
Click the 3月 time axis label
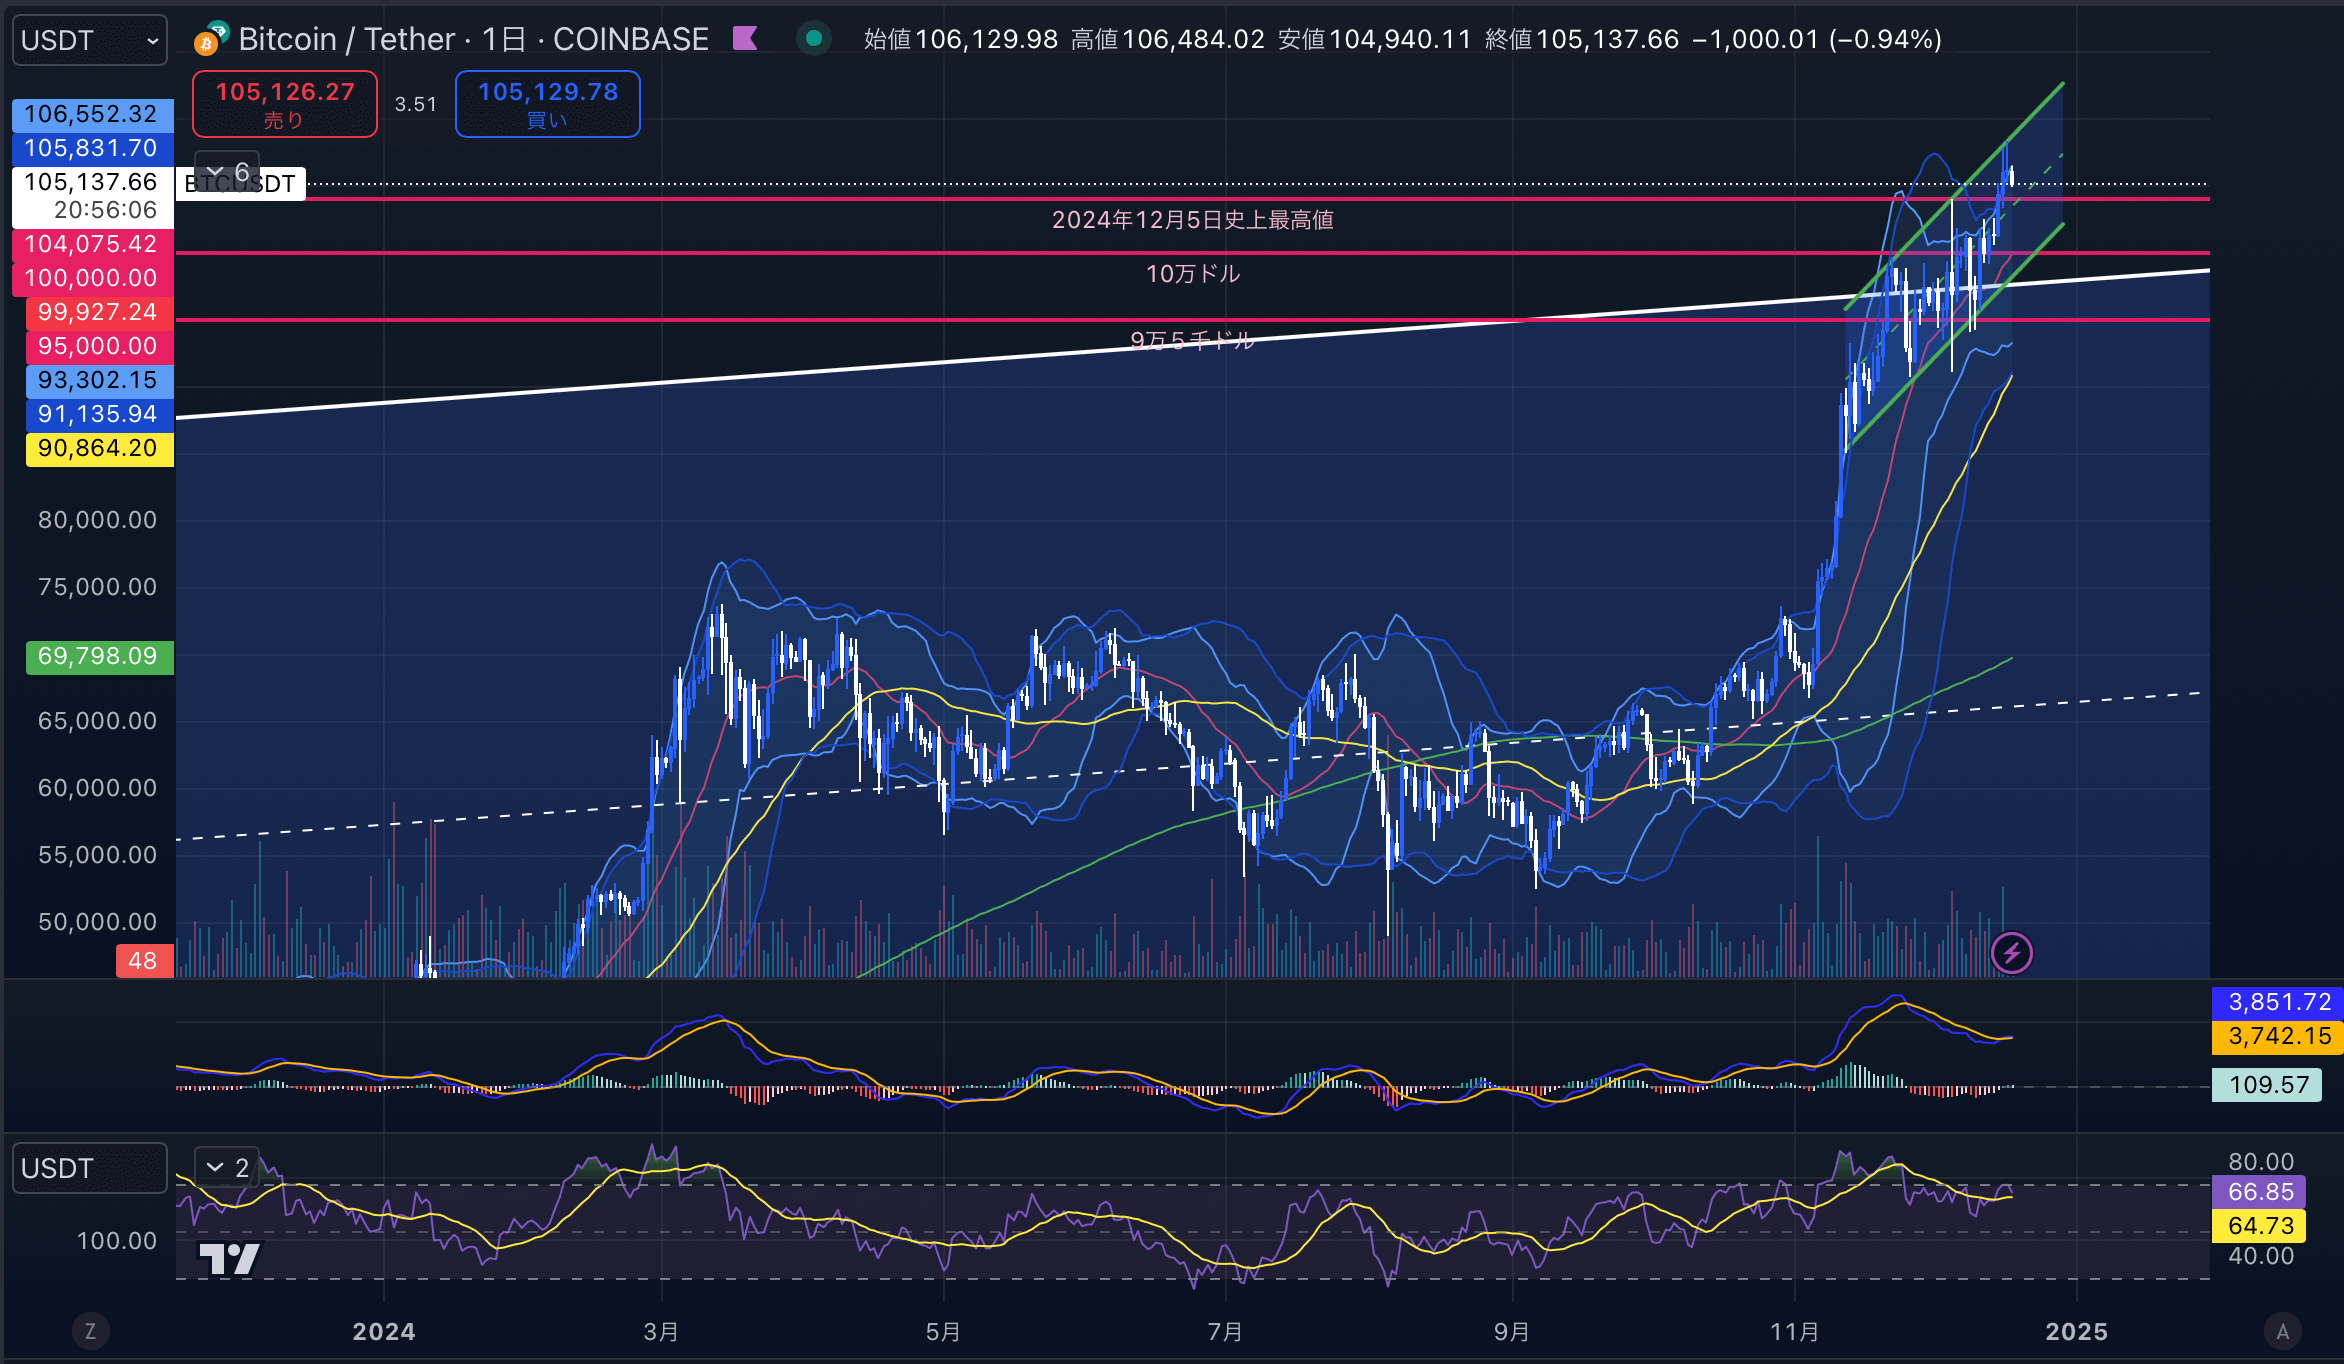point(661,1332)
